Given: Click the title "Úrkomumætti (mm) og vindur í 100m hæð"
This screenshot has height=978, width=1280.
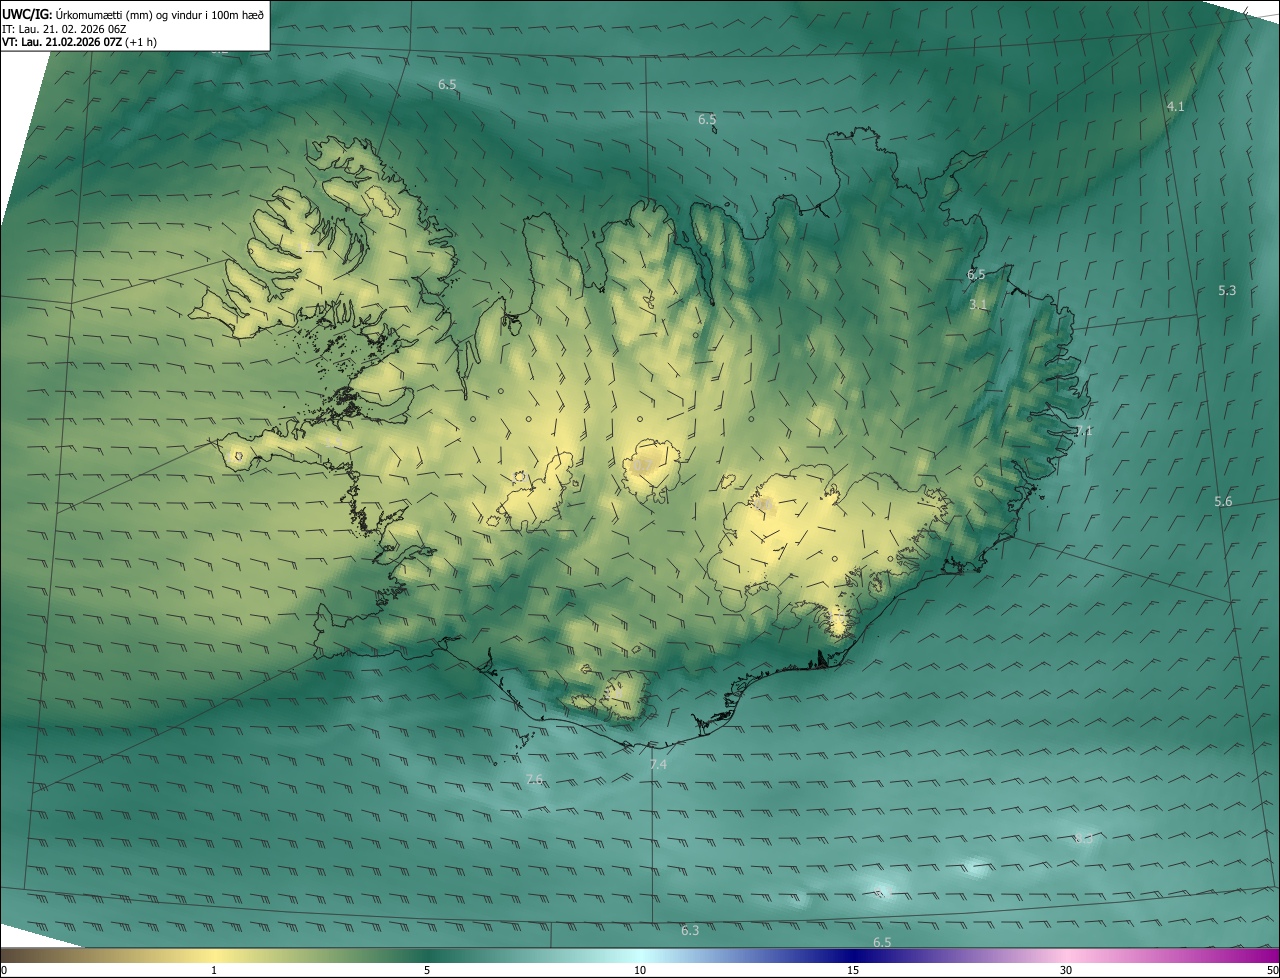Looking at the screenshot, I should (159, 14).
